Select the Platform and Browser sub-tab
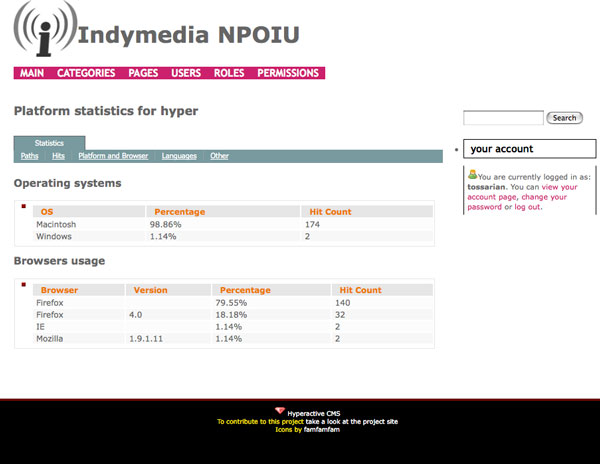600x464 pixels. click(113, 156)
